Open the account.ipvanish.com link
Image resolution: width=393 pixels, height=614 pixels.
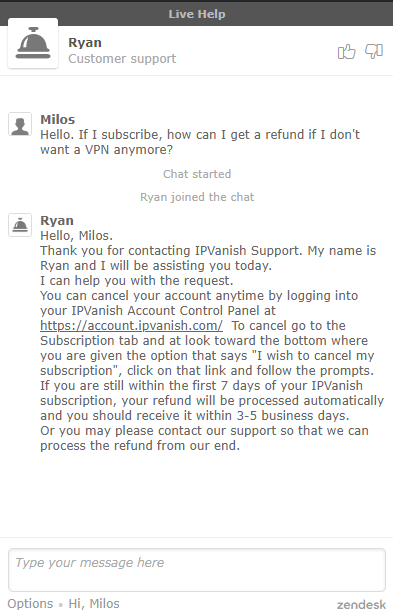pyautogui.click(x=132, y=325)
